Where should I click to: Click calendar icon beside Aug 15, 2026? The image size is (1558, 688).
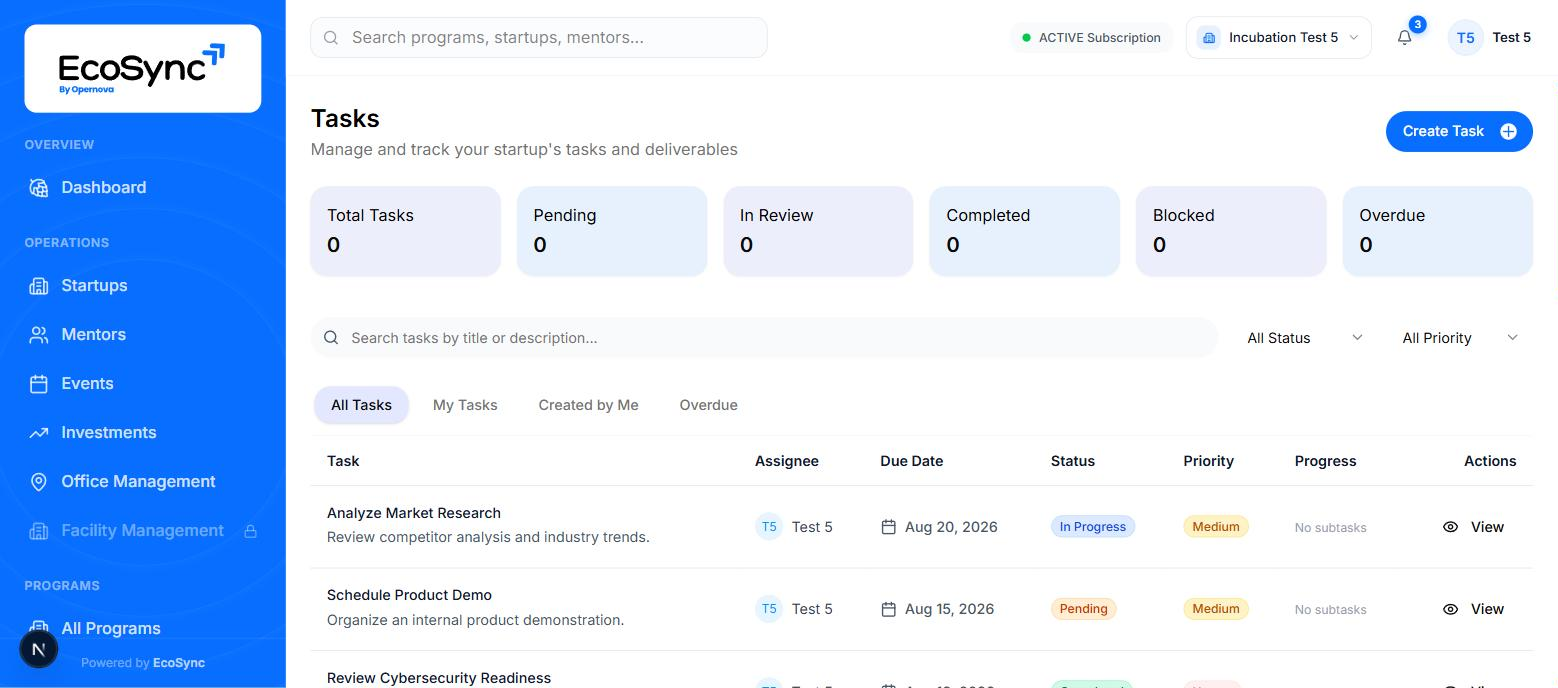pyautogui.click(x=888, y=609)
